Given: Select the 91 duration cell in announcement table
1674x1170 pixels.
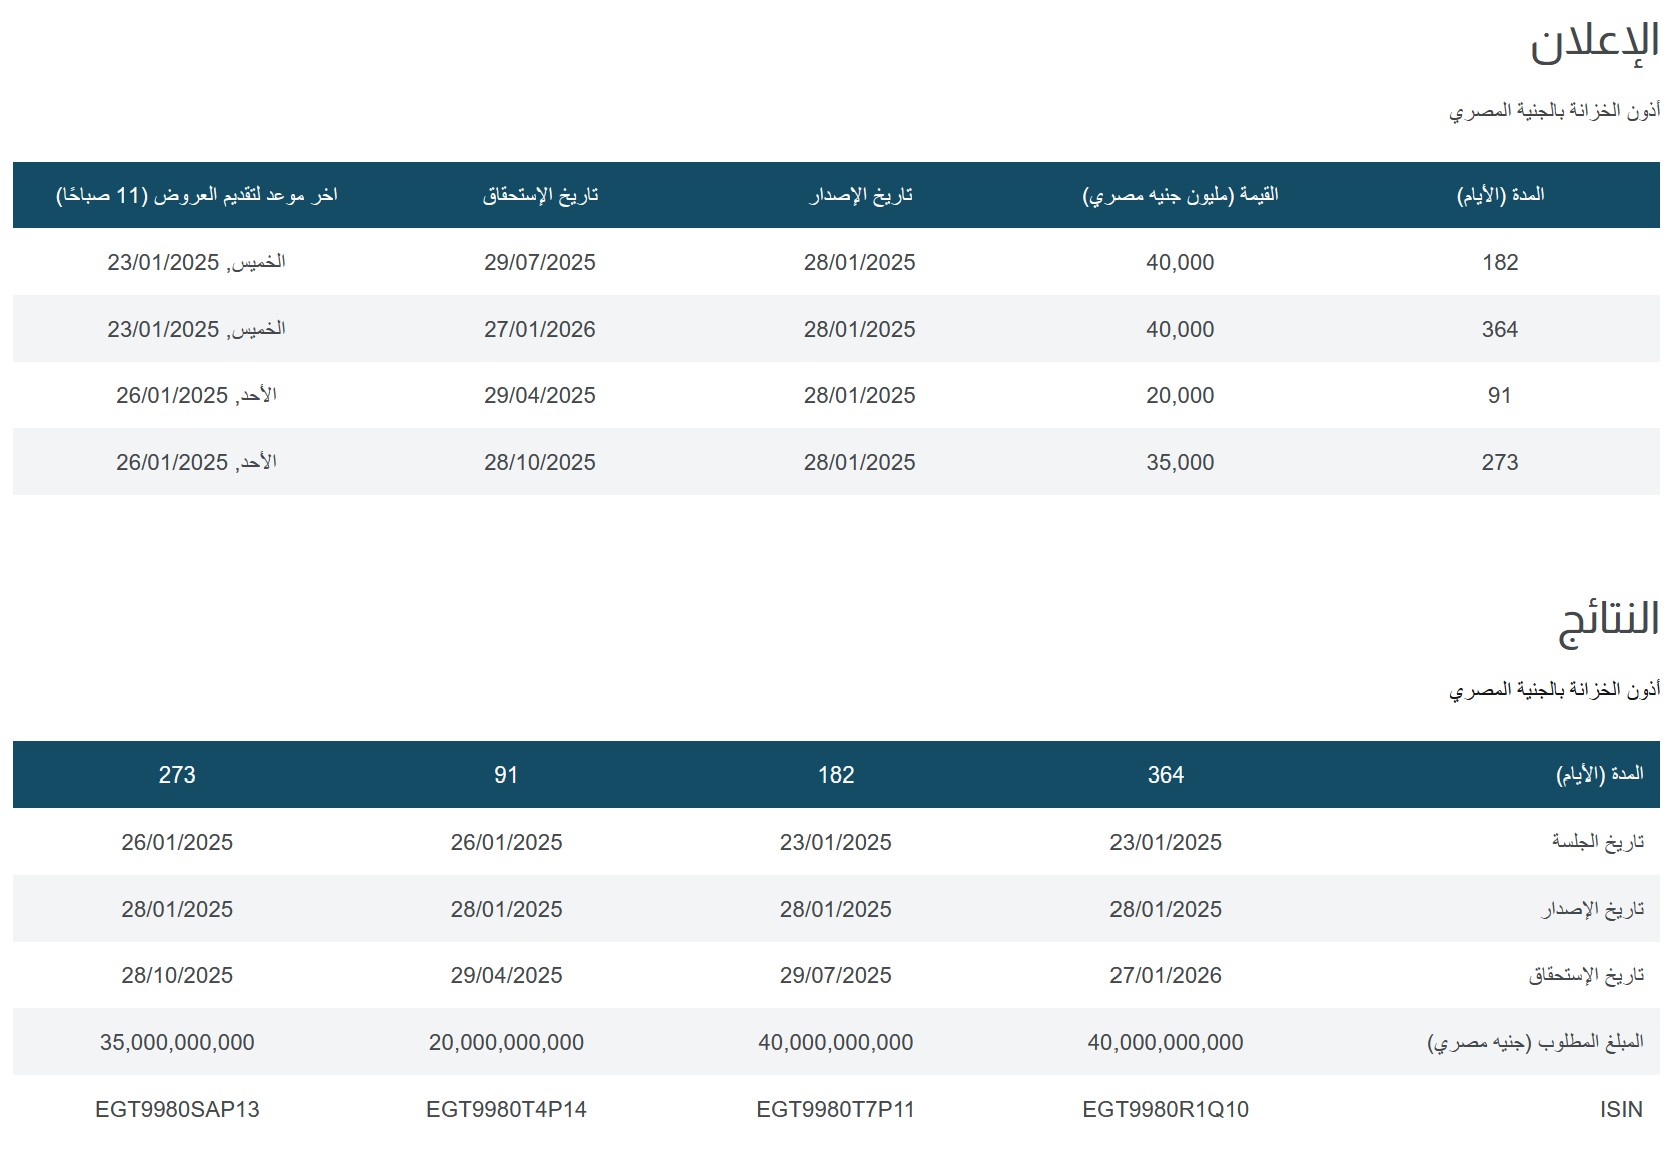Looking at the screenshot, I should point(1500,395).
